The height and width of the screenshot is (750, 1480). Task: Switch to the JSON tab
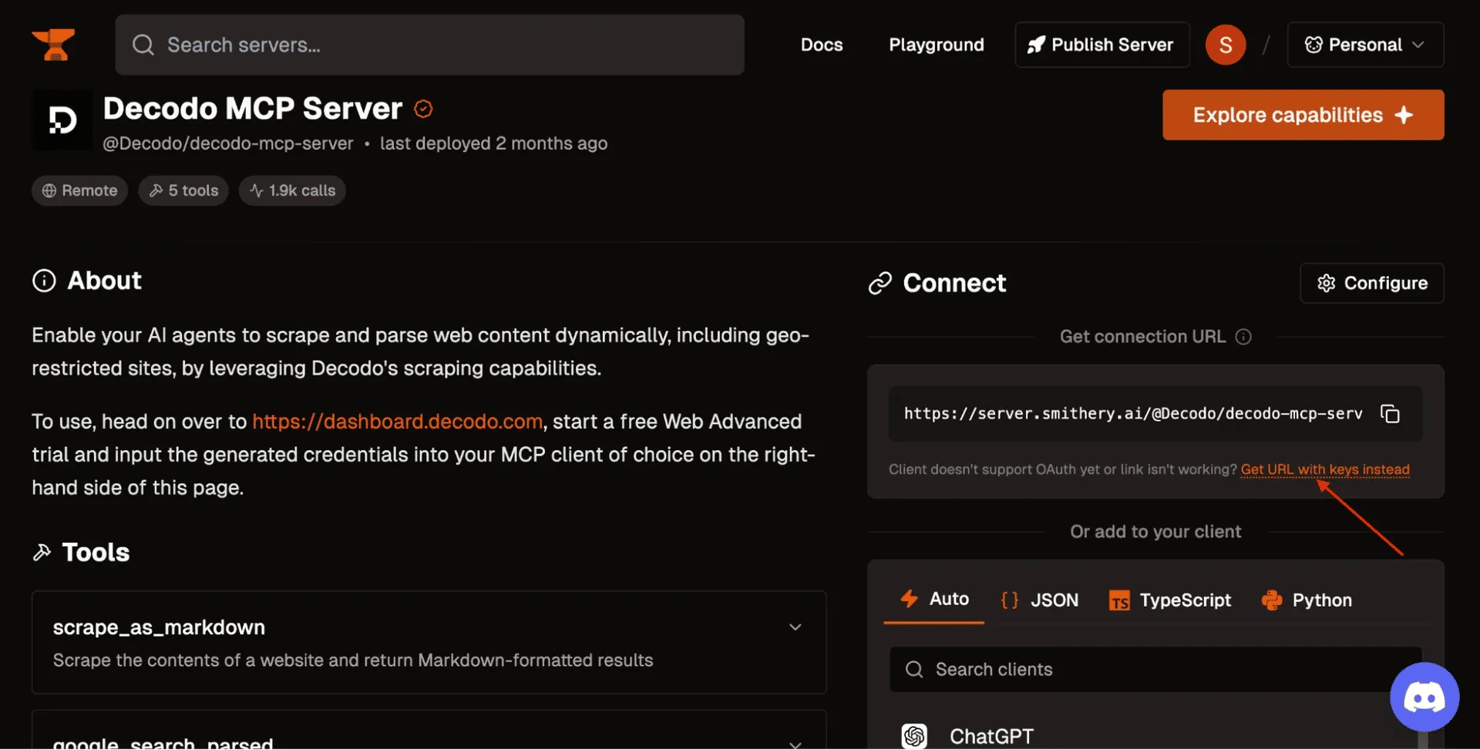coord(1040,600)
